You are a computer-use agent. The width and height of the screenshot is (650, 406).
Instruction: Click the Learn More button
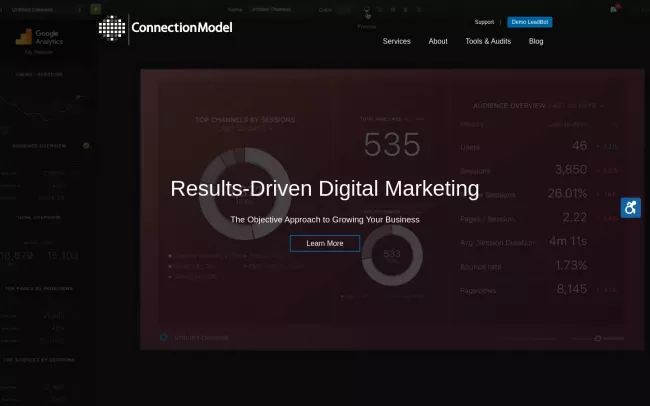click(x=324, y=243)
